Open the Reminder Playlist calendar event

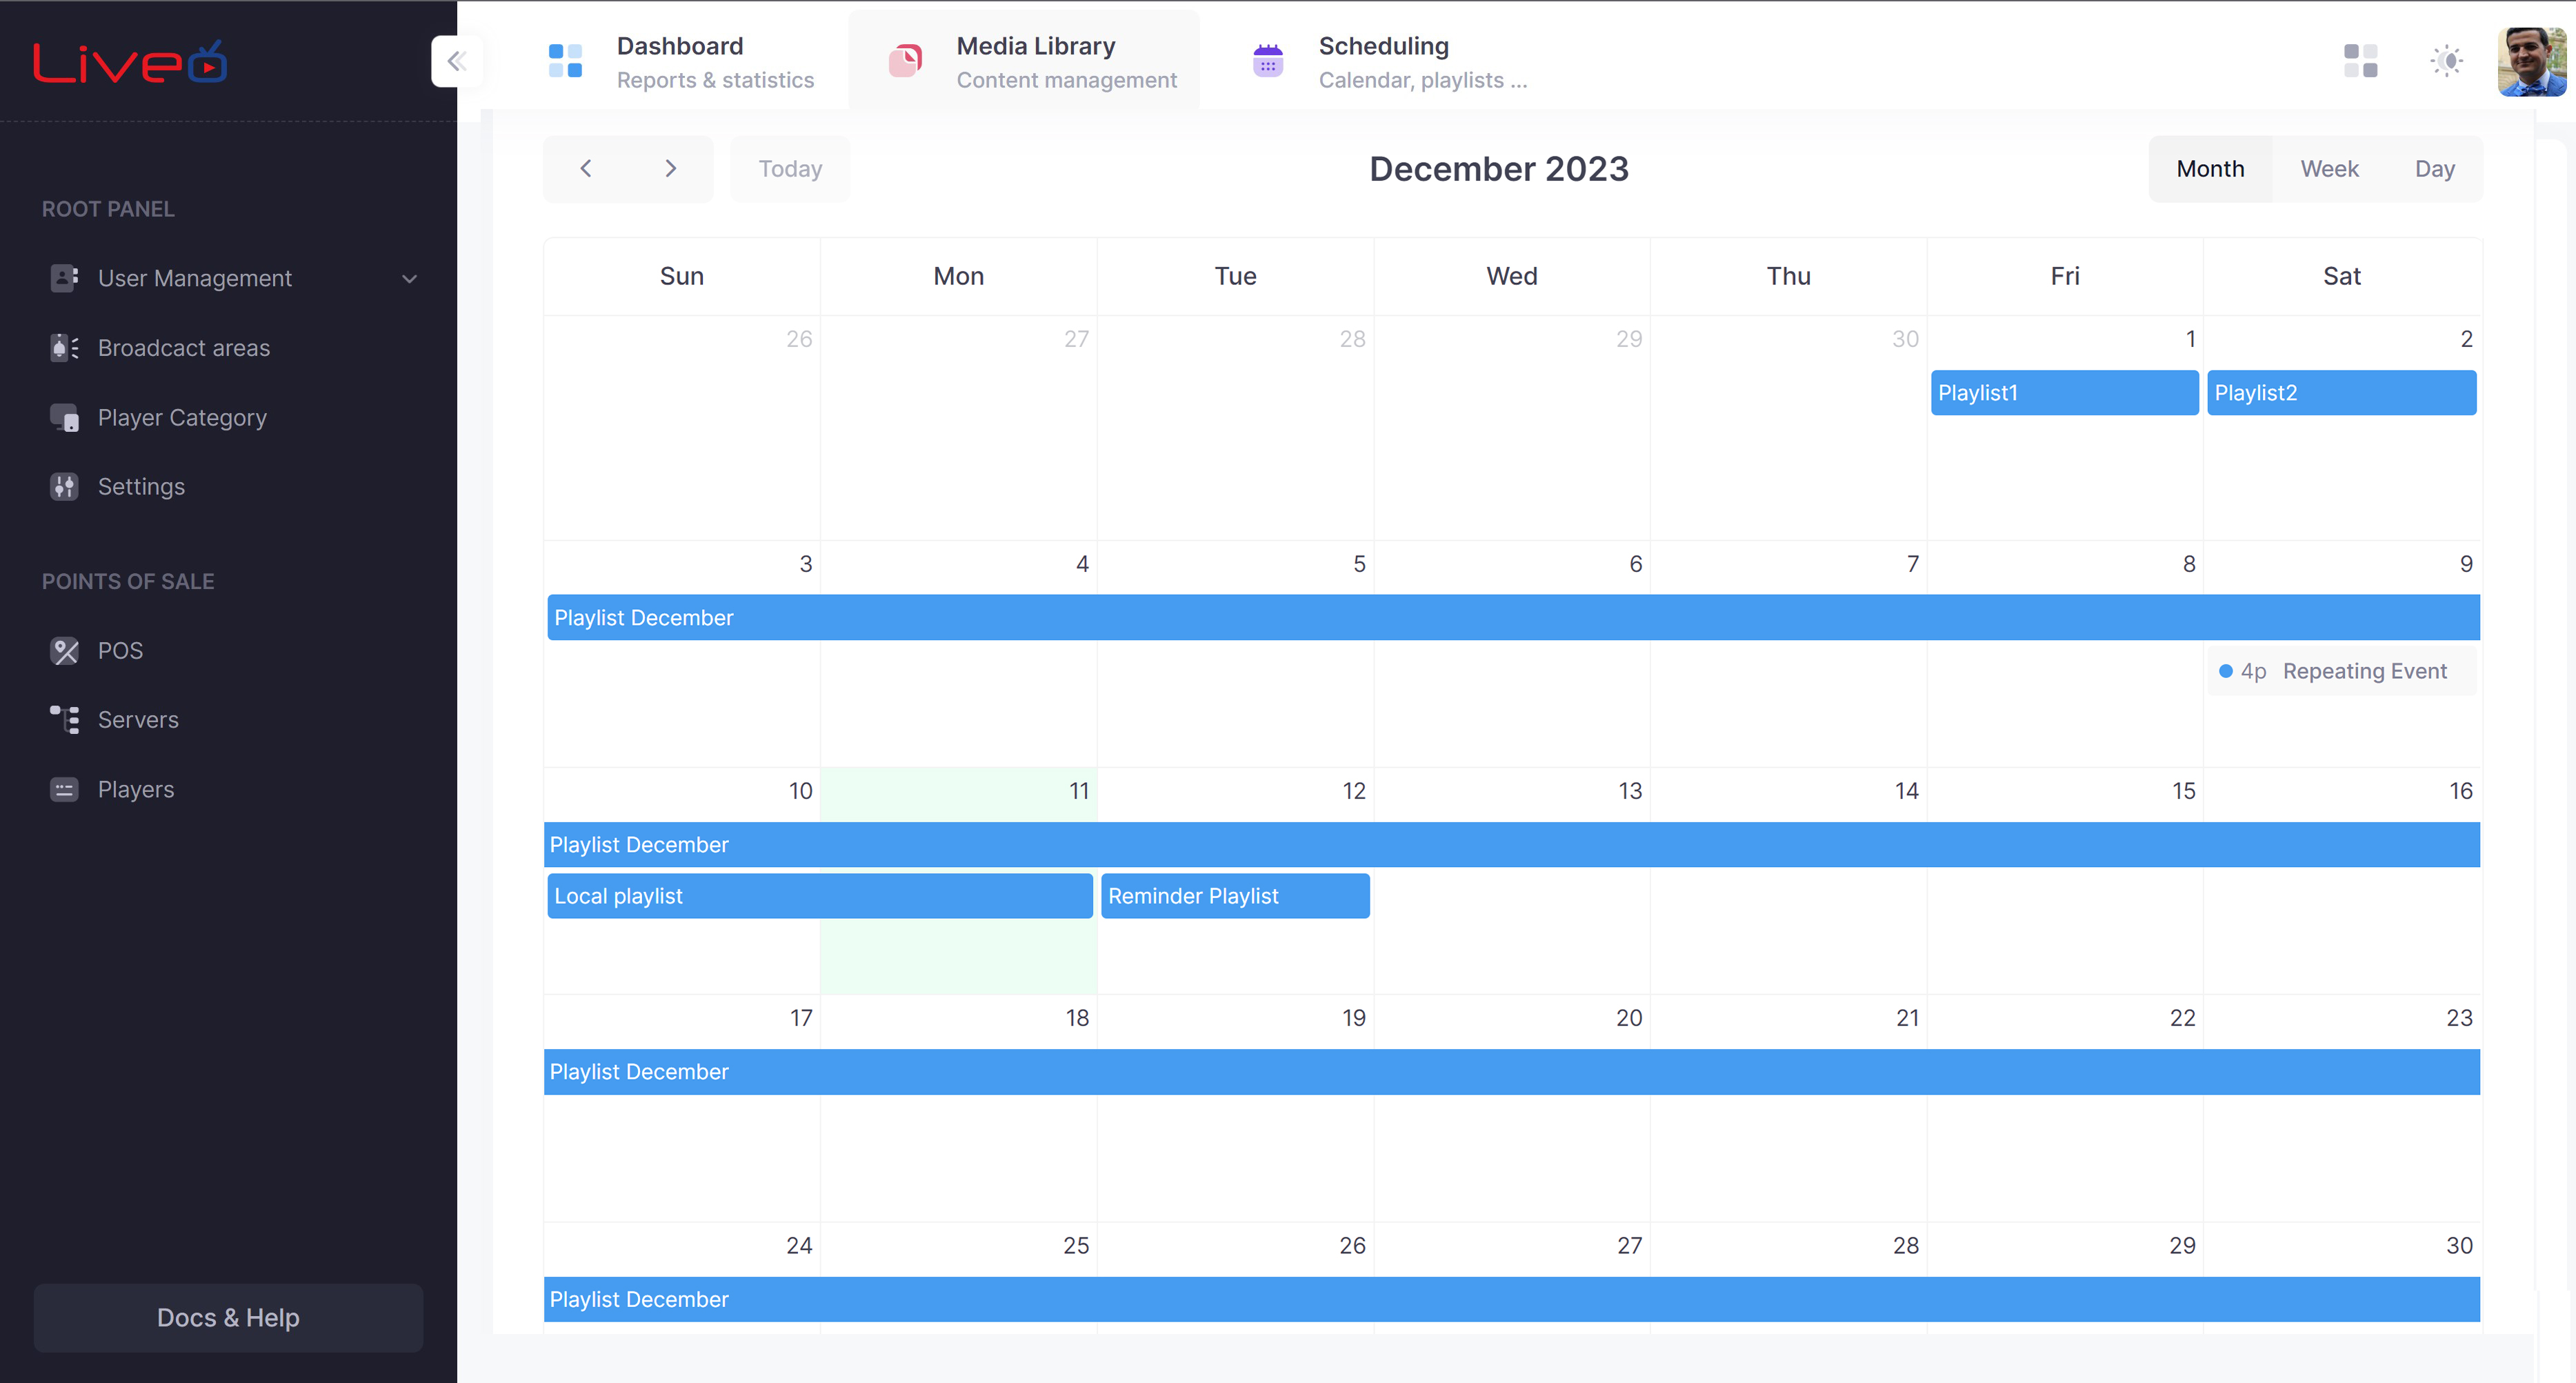pyautogui.click(x=1234, y=896)
